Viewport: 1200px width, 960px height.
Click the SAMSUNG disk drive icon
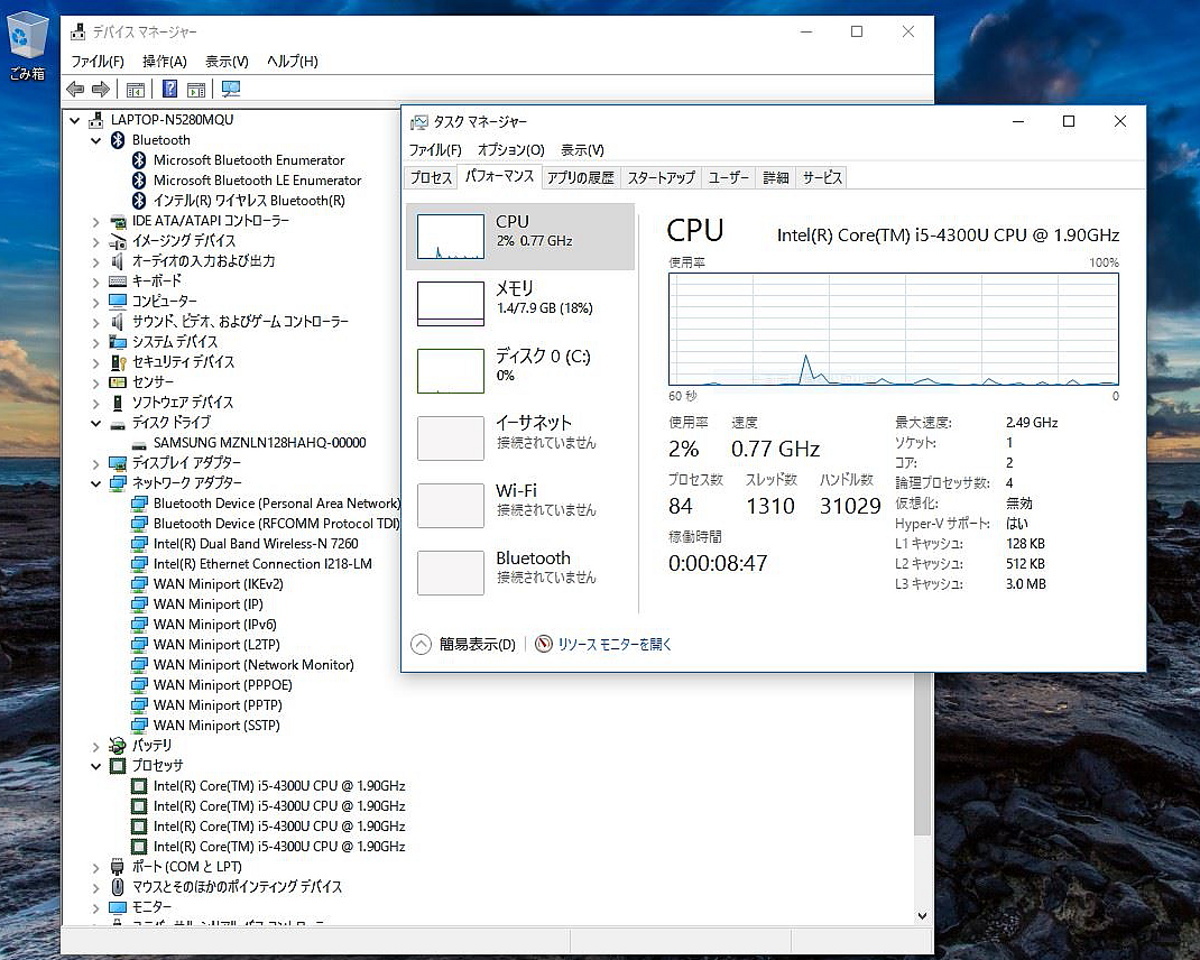(139, 443)
